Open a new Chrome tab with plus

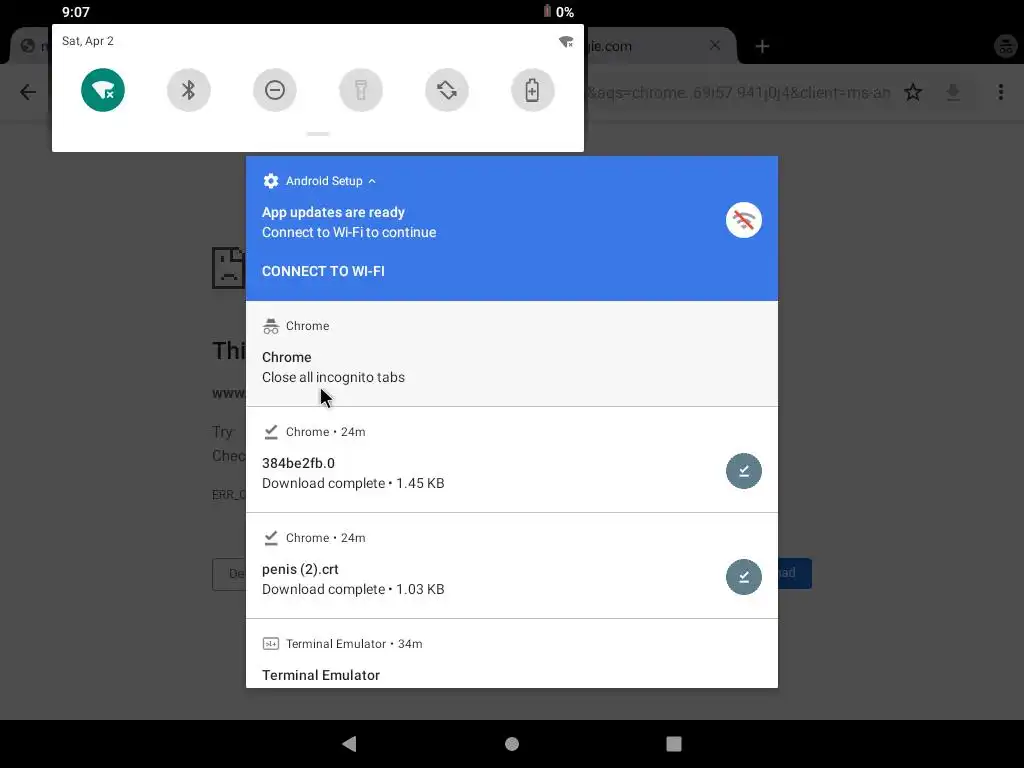click(762, 46)
